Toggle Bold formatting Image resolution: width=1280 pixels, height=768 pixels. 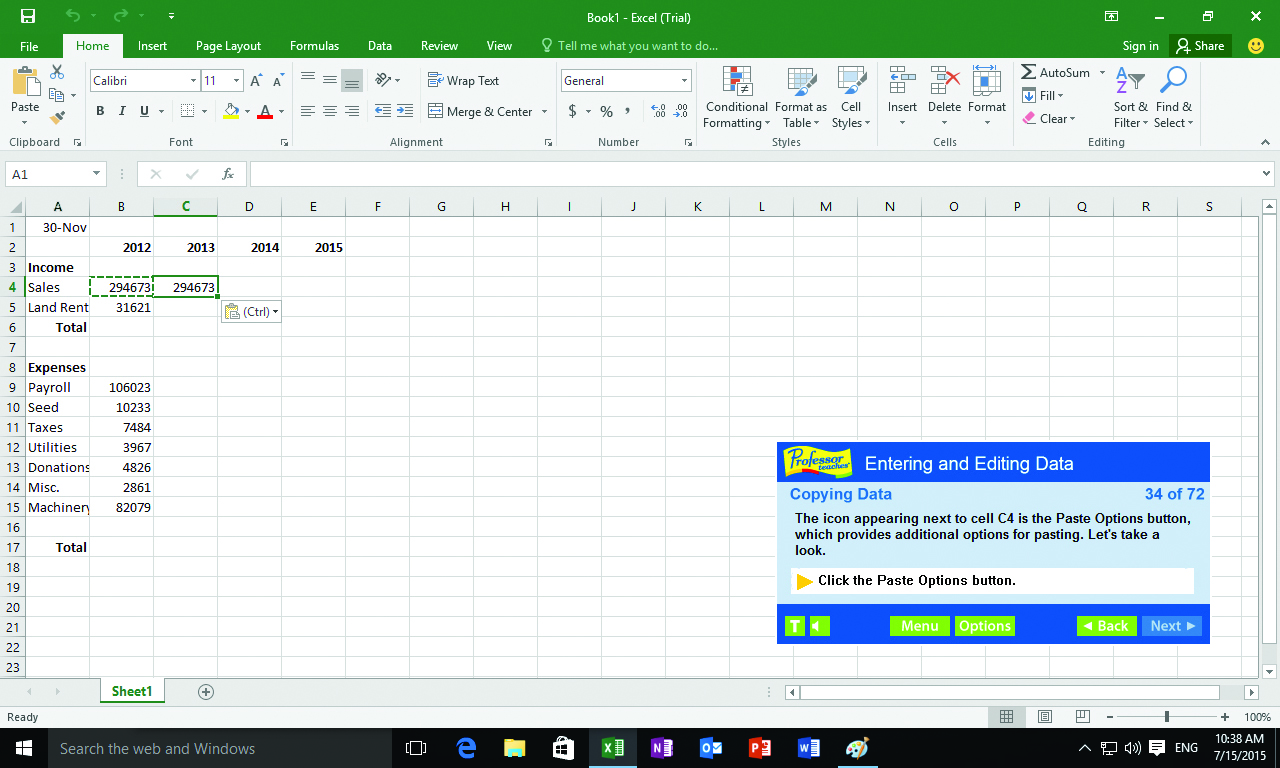pos(100,111)
